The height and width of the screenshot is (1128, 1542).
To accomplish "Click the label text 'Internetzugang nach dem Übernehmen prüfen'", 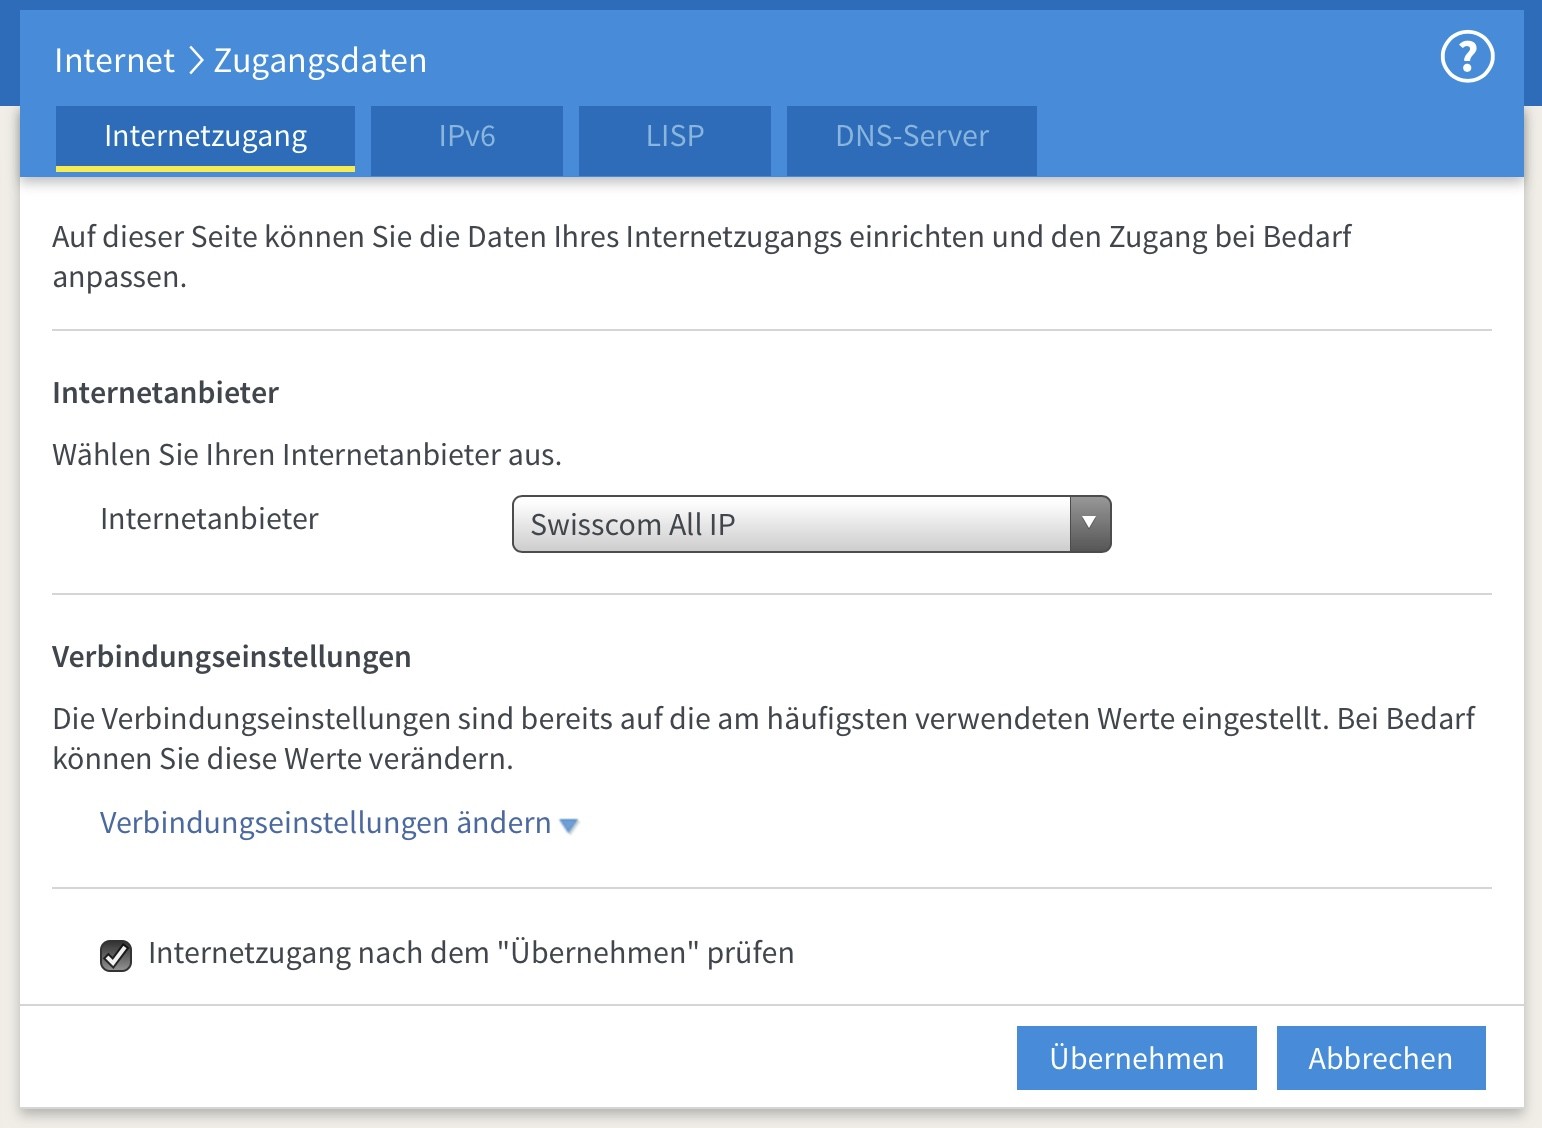I will pyautogui.click(x=470, y=953).
